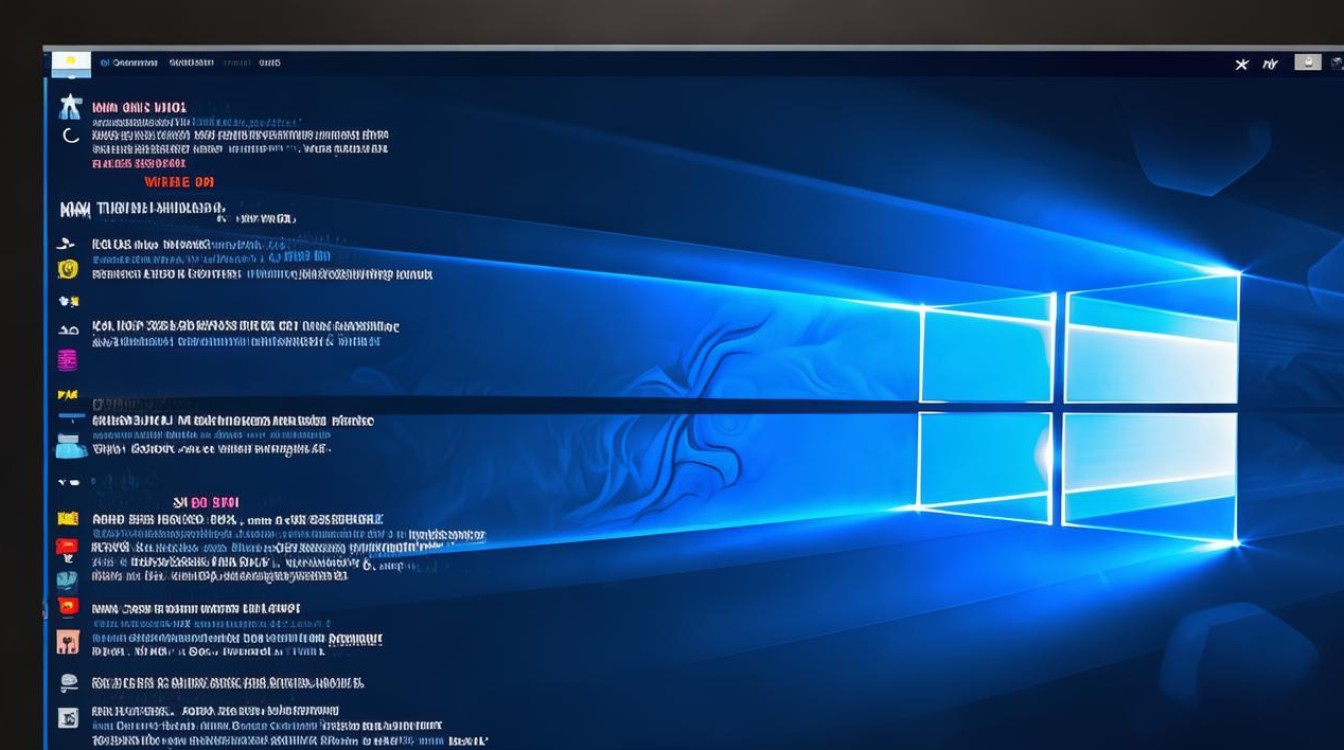Image resolution: width=1344 pixels, height=750 pixels.
Task: Click the magenta square icon in the sidebar
Action: 68,360
